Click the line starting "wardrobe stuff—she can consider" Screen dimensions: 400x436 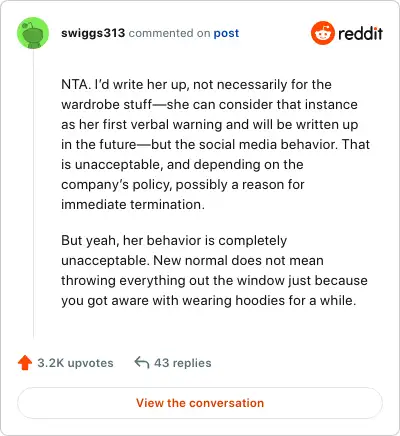(x=209, y=105)
